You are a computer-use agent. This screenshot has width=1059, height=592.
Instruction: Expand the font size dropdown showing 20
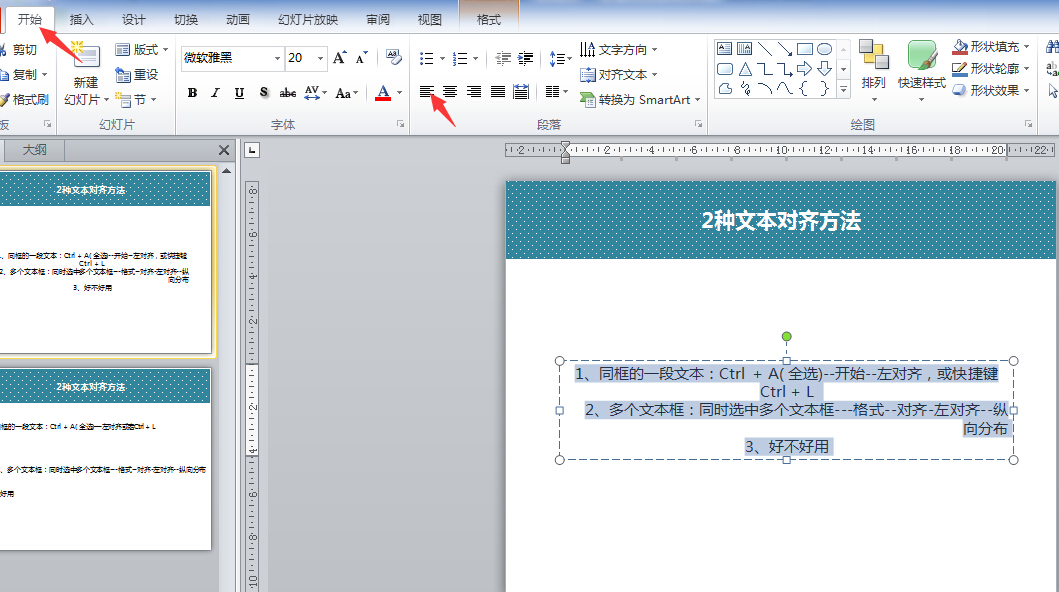click(x=319, y=59)
